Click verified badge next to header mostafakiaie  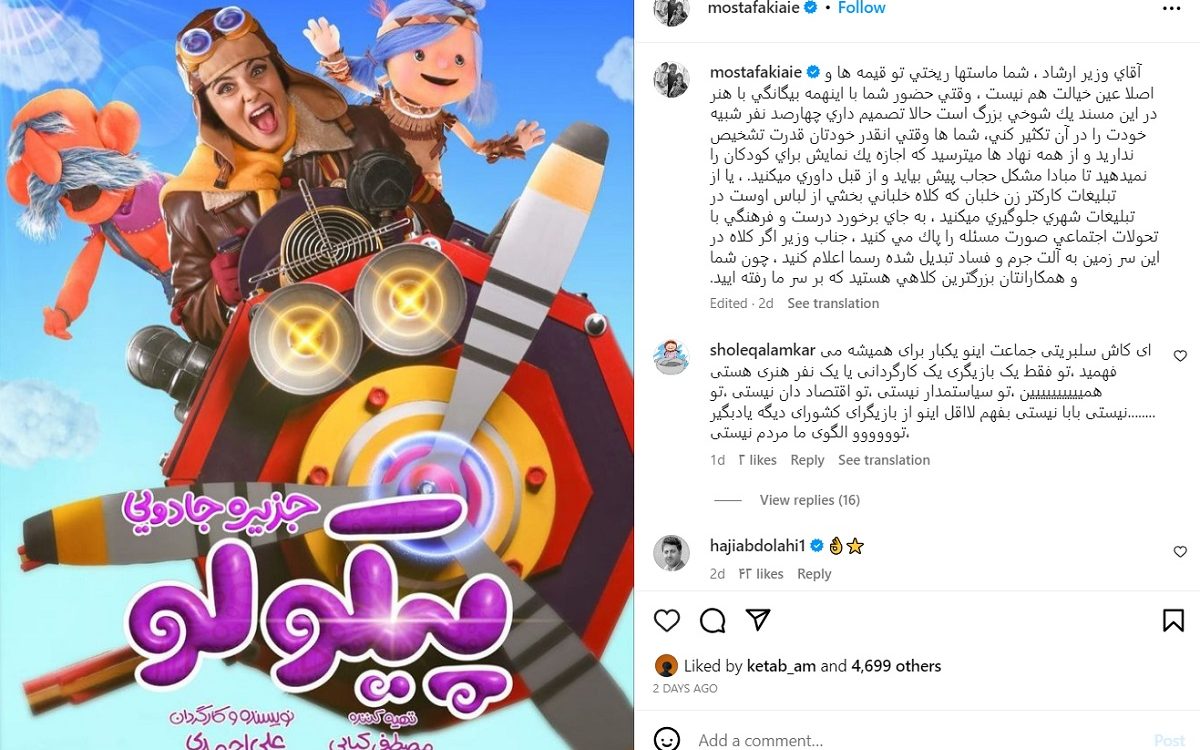click(811, 8)
